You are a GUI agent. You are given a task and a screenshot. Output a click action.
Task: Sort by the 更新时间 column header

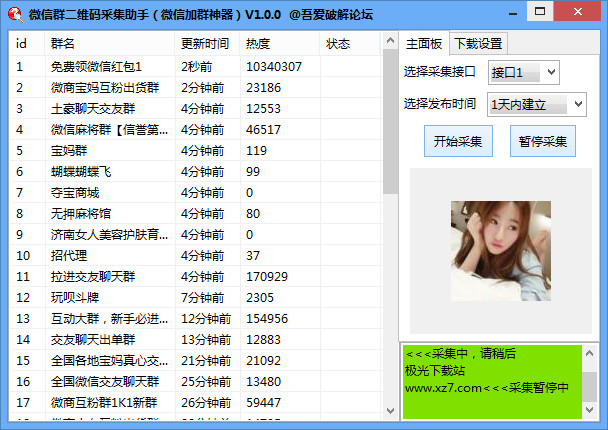click(207, 43)
